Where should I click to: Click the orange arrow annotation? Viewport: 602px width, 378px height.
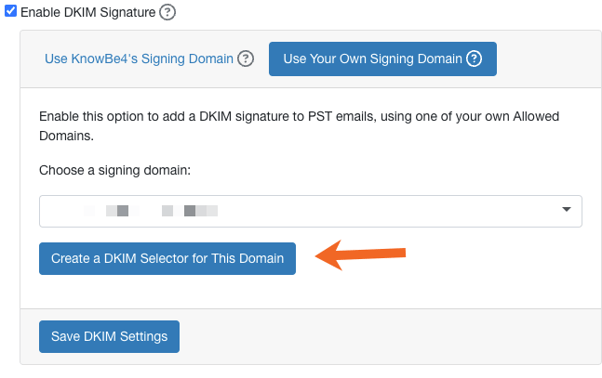click(361, 254)
